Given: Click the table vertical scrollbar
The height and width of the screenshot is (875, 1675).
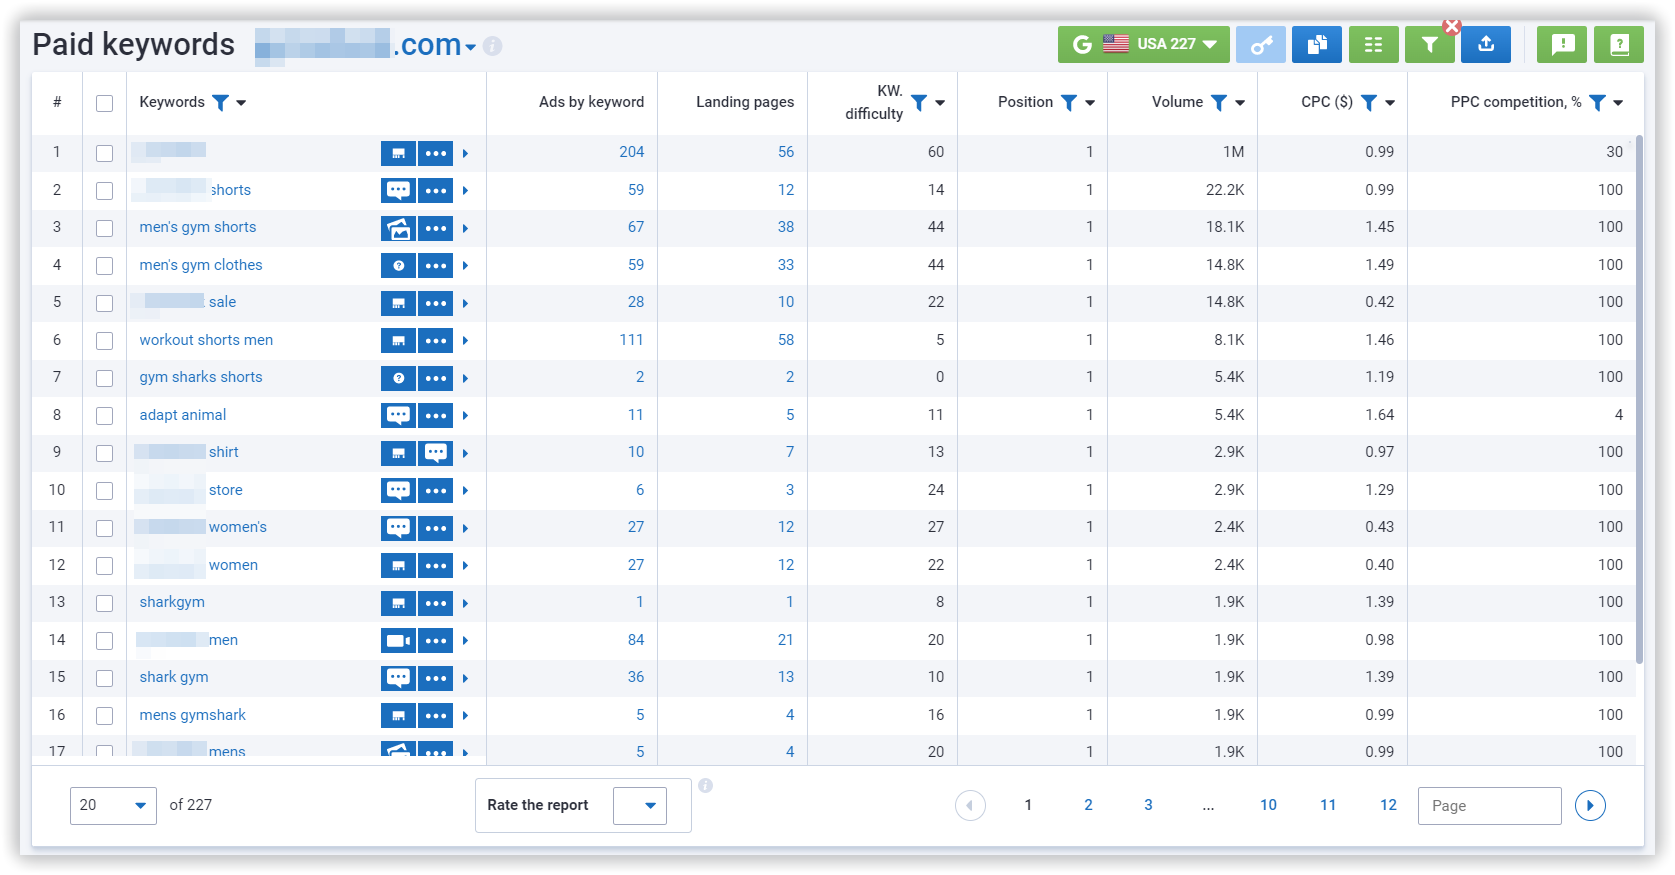Looking at the screenshot, I should point(1639,400).
